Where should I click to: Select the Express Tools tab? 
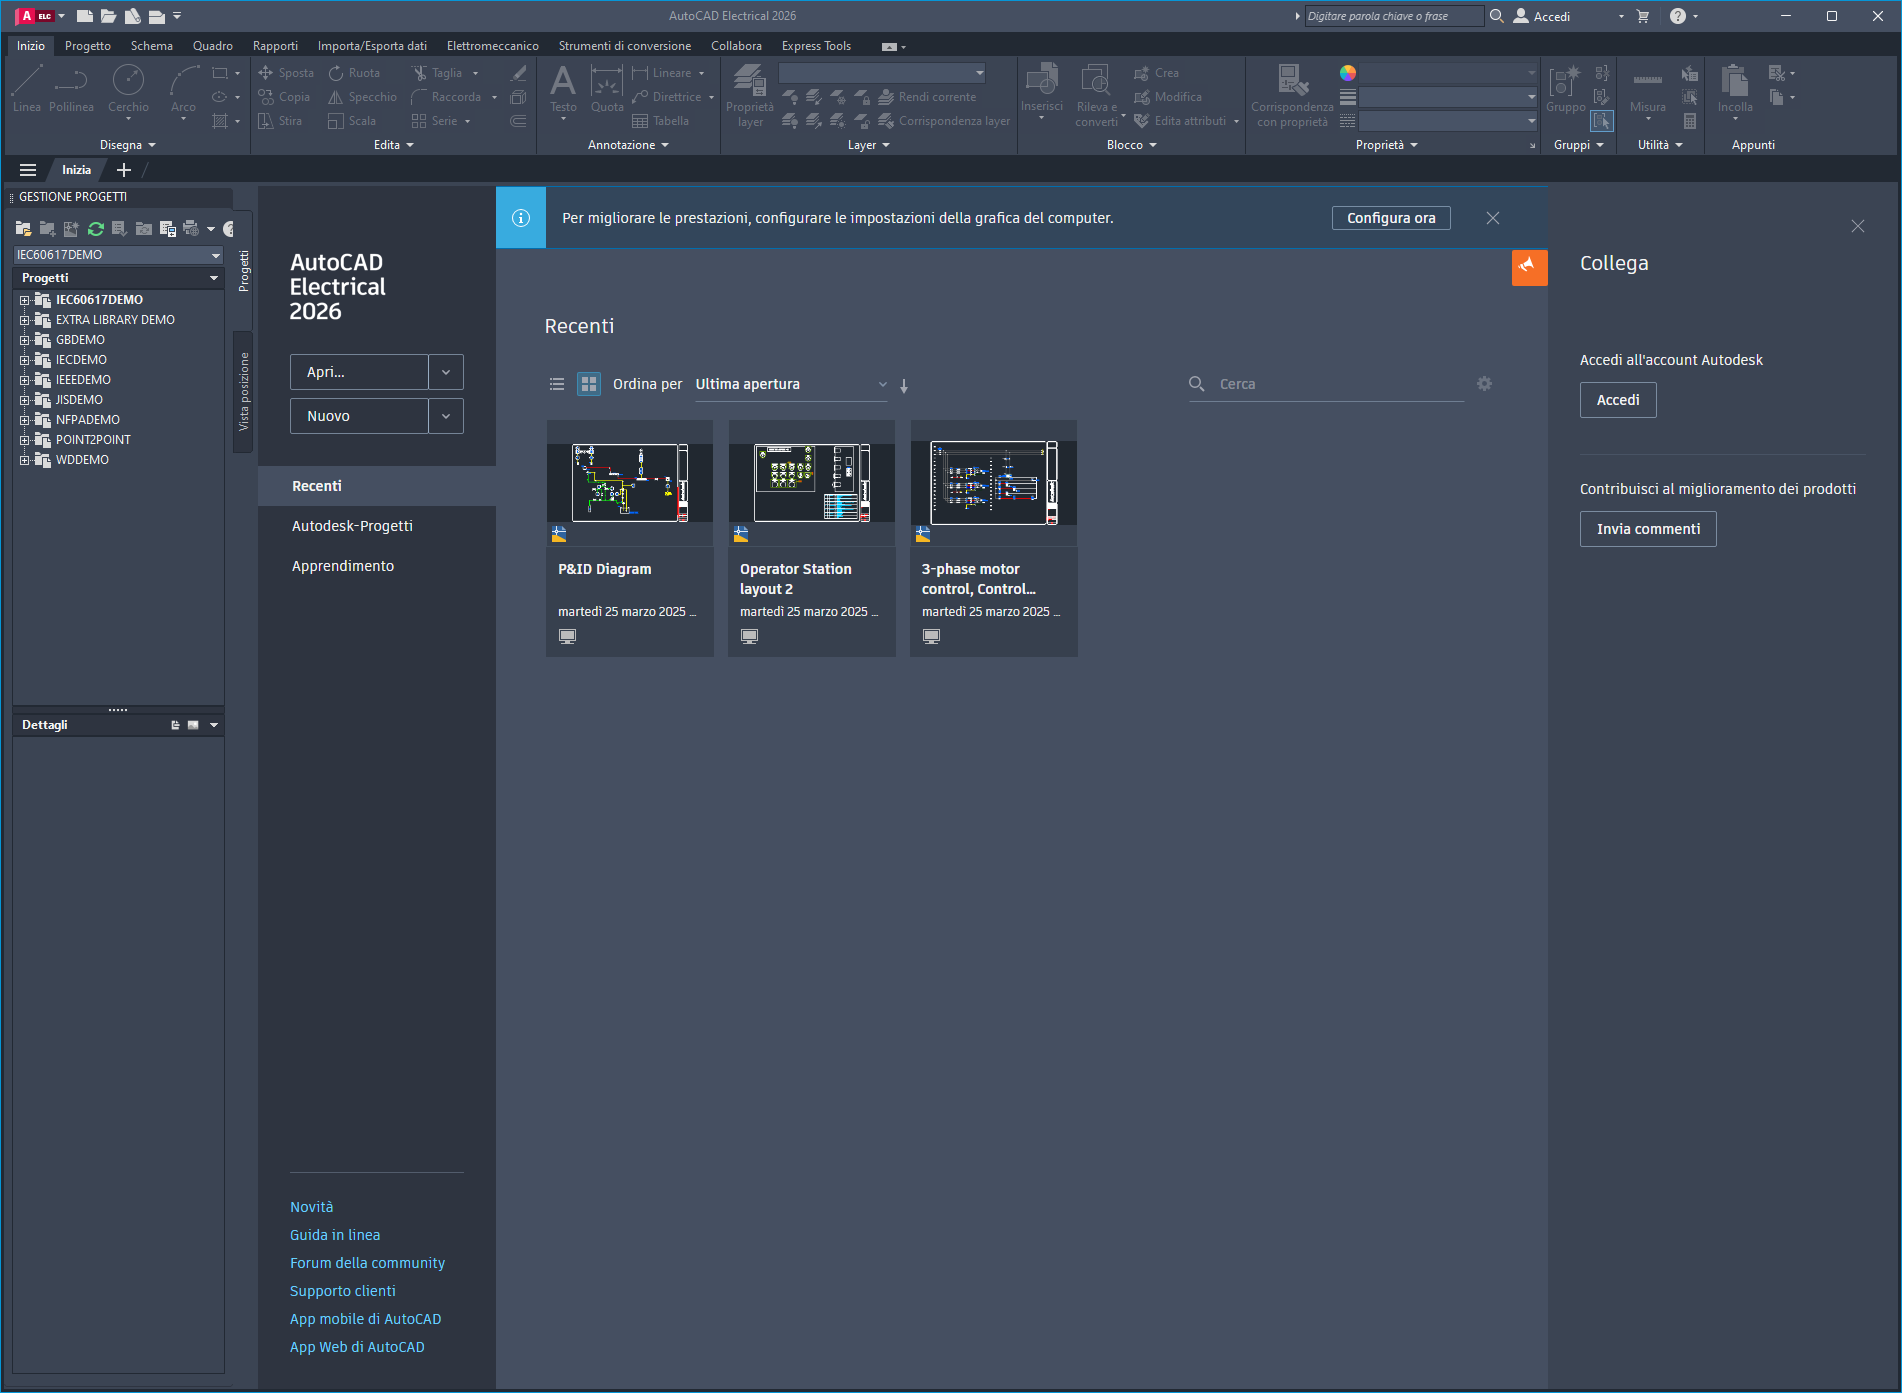[x=816, y=46]
